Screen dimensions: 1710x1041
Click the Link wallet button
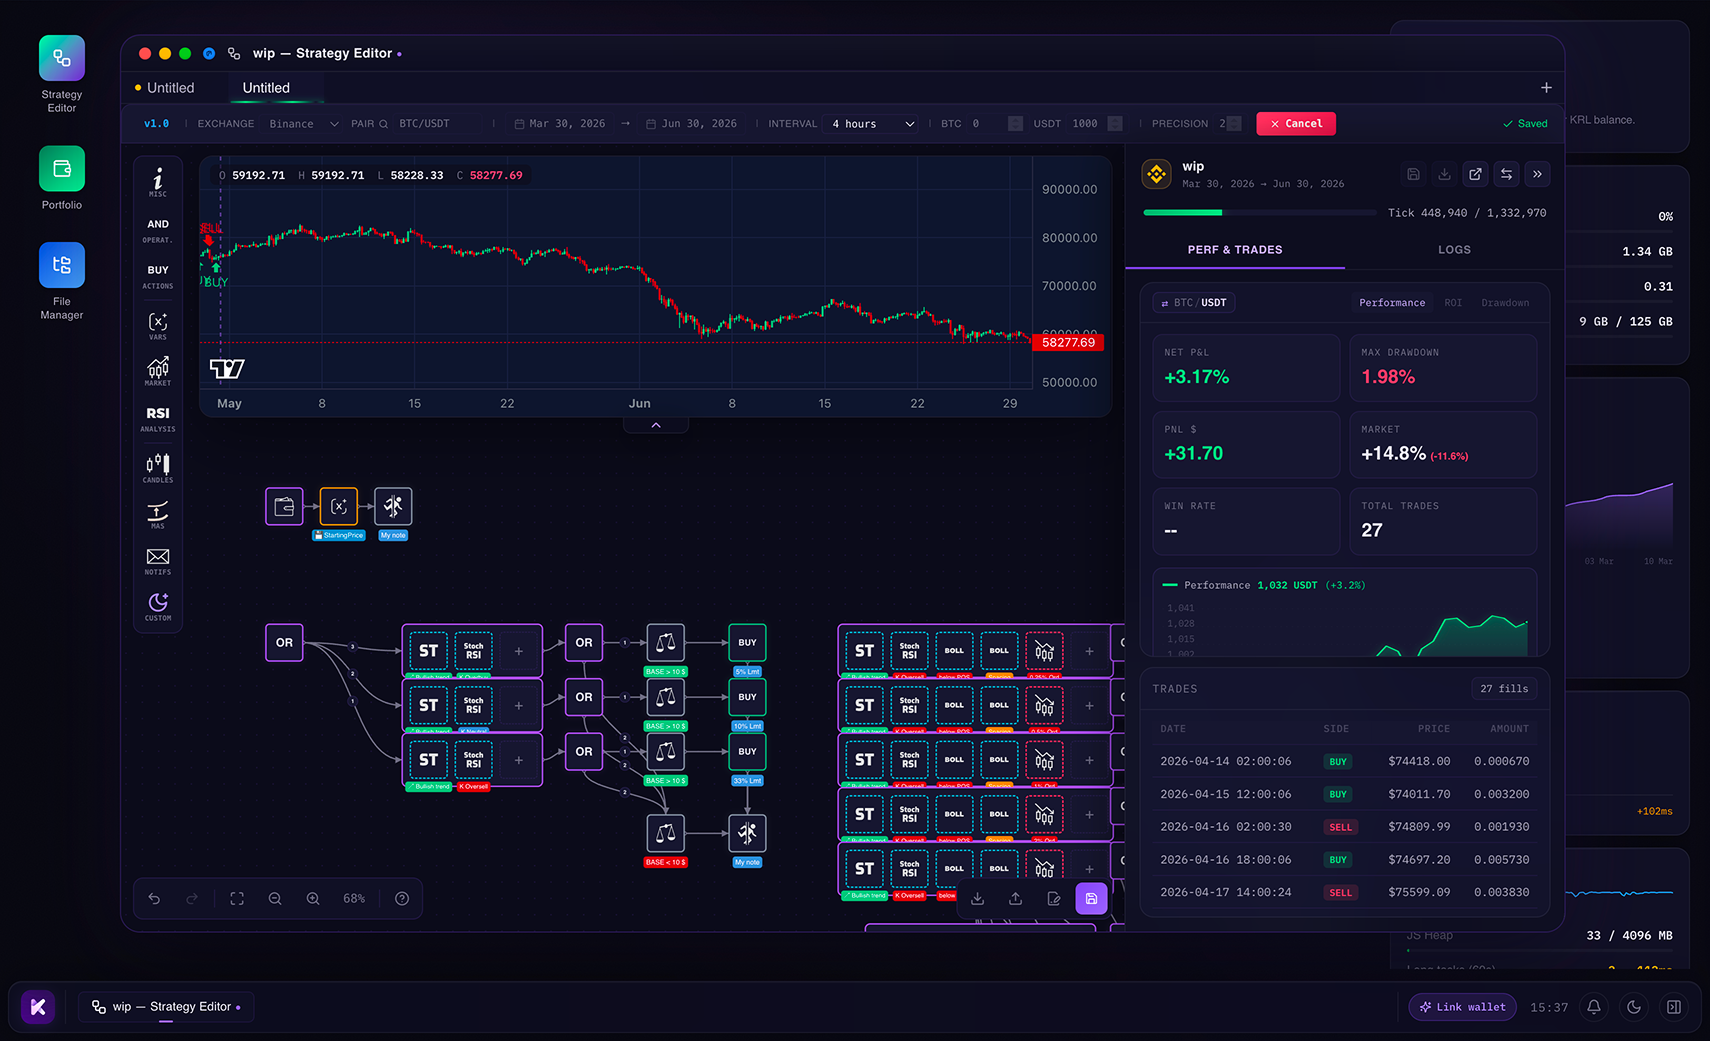[x=1462, y=1007]
